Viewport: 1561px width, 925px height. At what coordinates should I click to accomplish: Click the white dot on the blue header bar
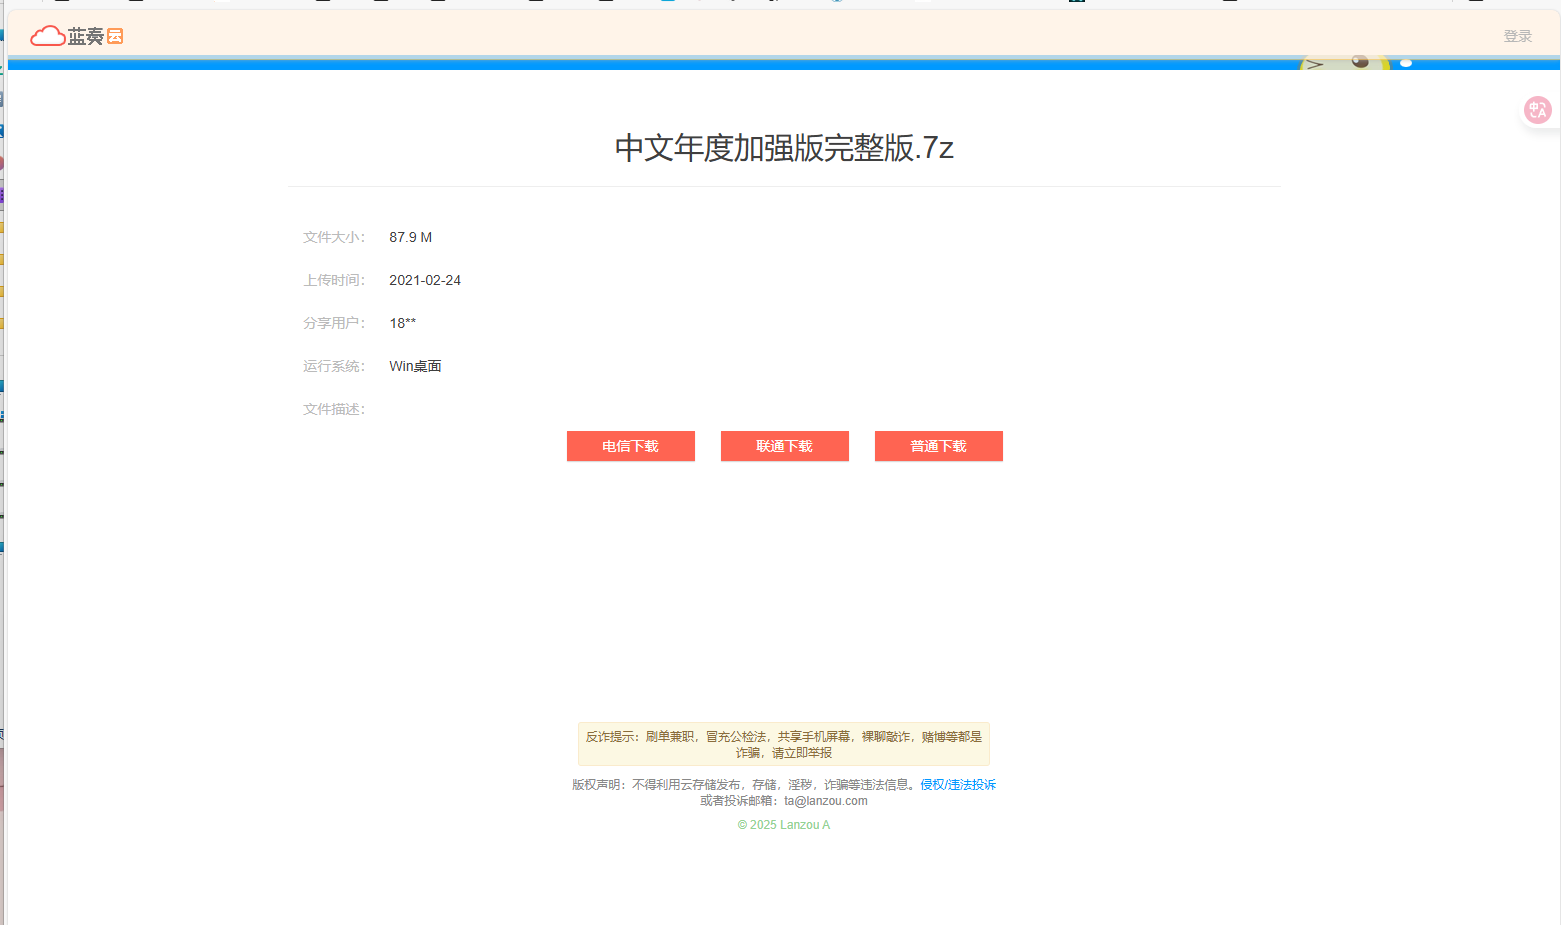click(x=1407, y=62)
